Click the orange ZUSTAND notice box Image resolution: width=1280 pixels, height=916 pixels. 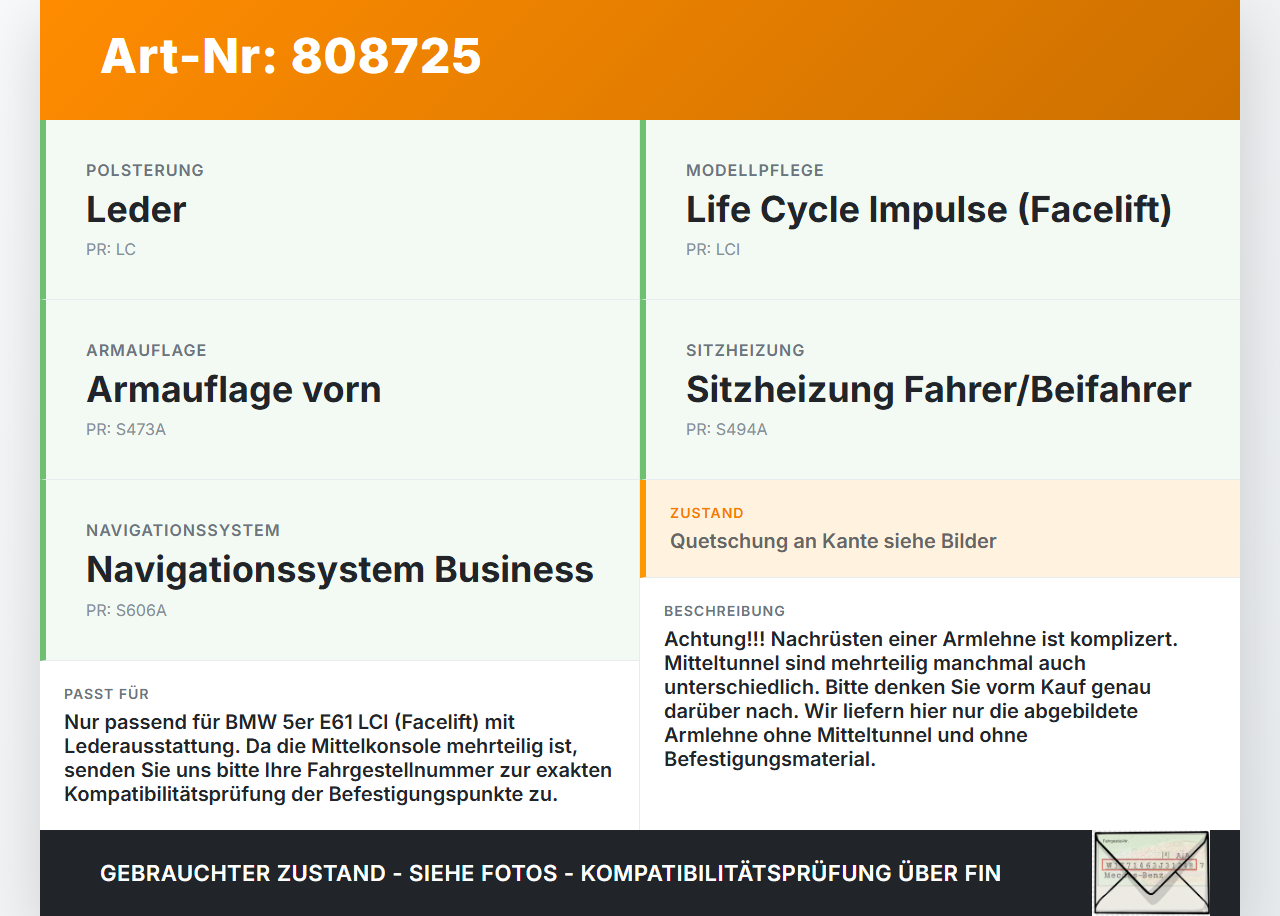click(940, 529)
